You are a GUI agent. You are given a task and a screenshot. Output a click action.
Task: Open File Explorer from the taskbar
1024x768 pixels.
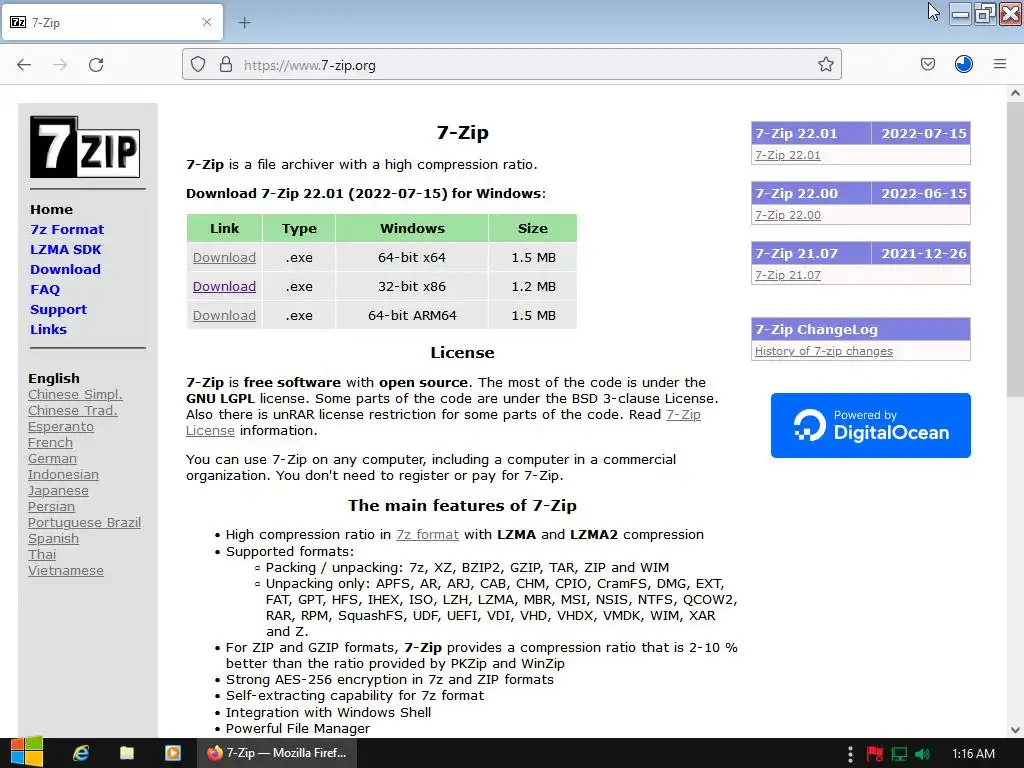pyautogui.click(x=127, y=753)
